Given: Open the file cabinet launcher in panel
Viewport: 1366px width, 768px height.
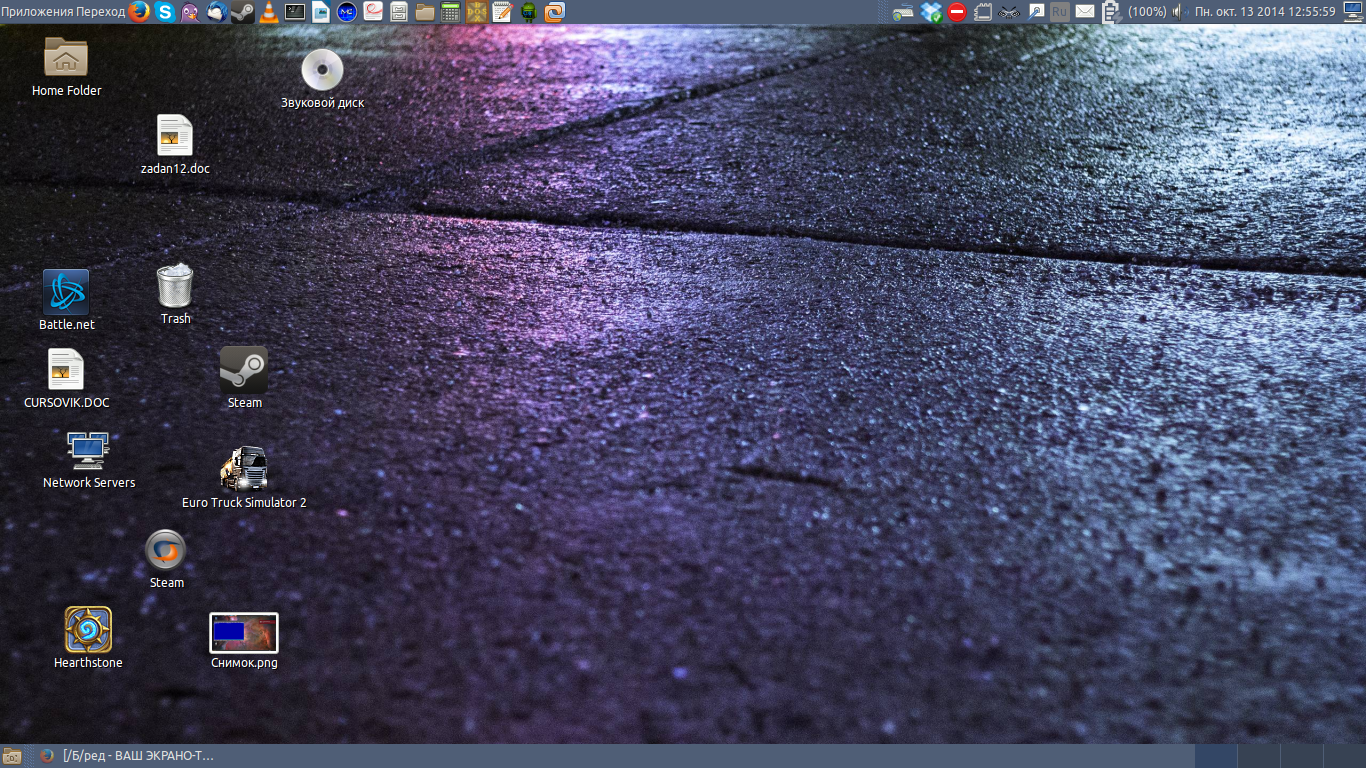Looking at the screenshot, I should (398, 12).
